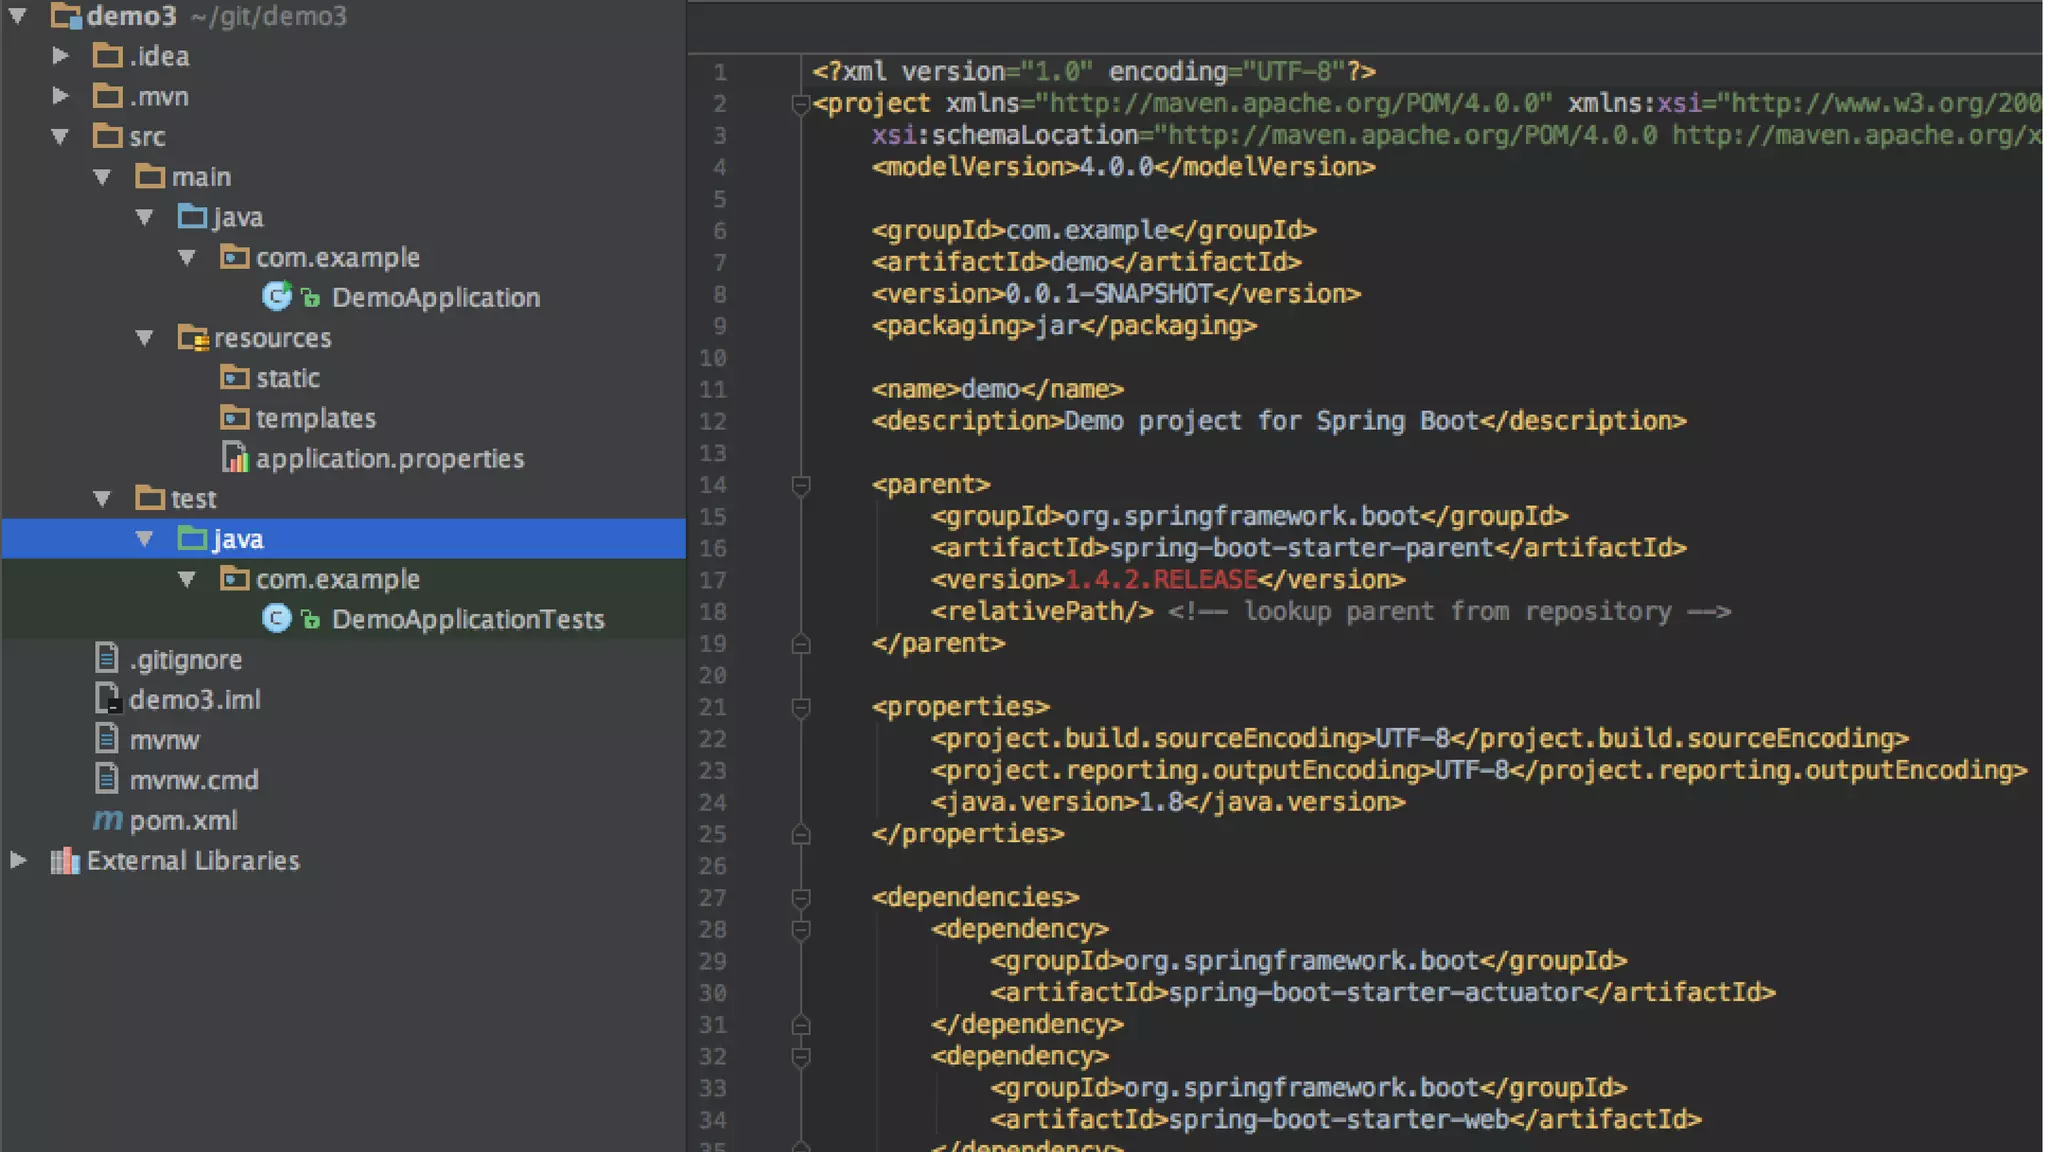Click the resources folder icon
The image size is (2048, 1152).
[192, 337]
